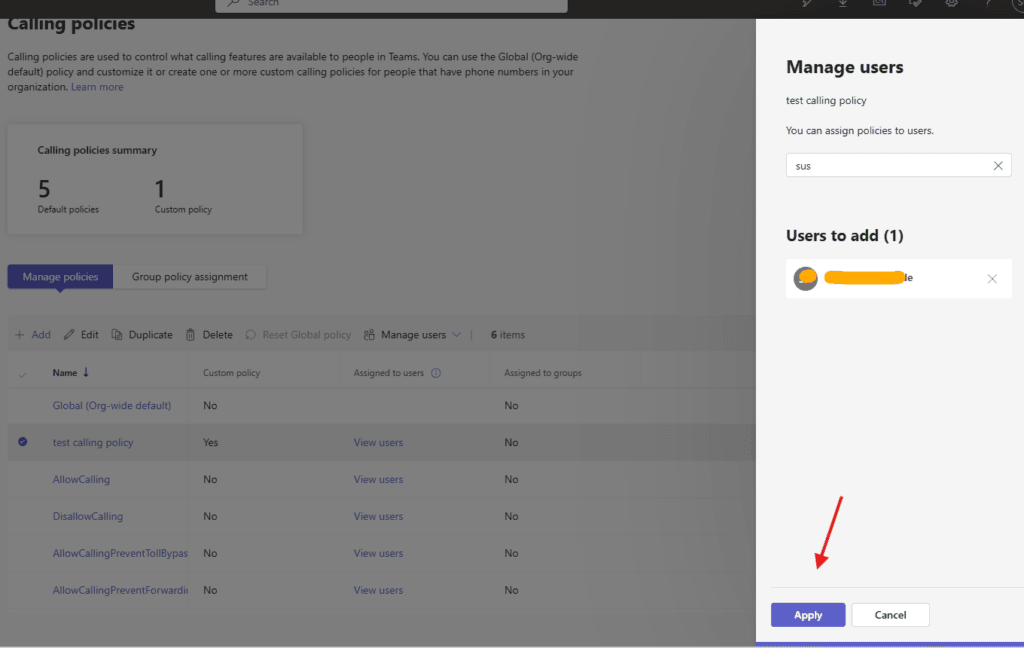Image resolution: width=1024 pixels, height=648 pixels.
Task: Click the download icon in top bar
Action: 843,4
